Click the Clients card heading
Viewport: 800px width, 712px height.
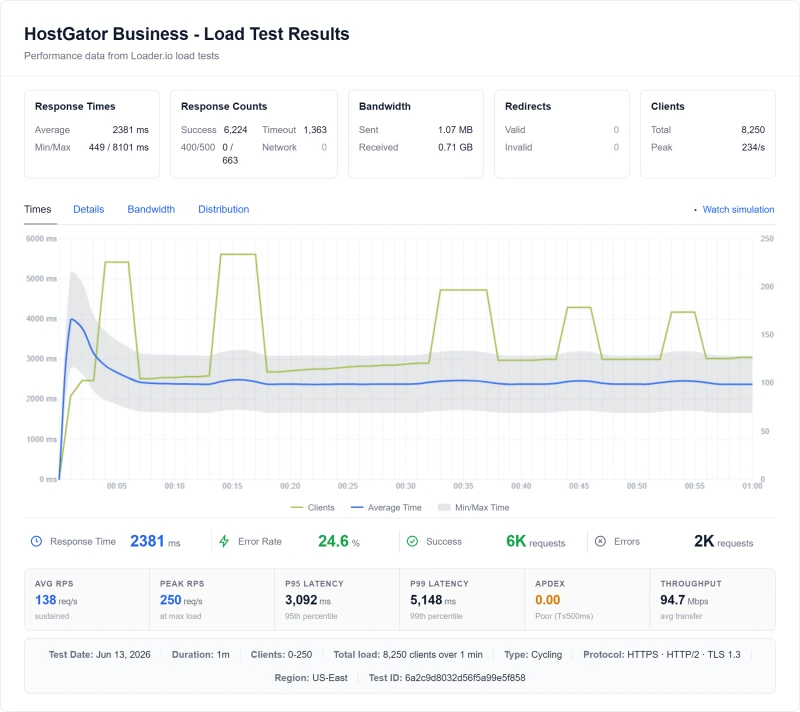pos(667,106)
